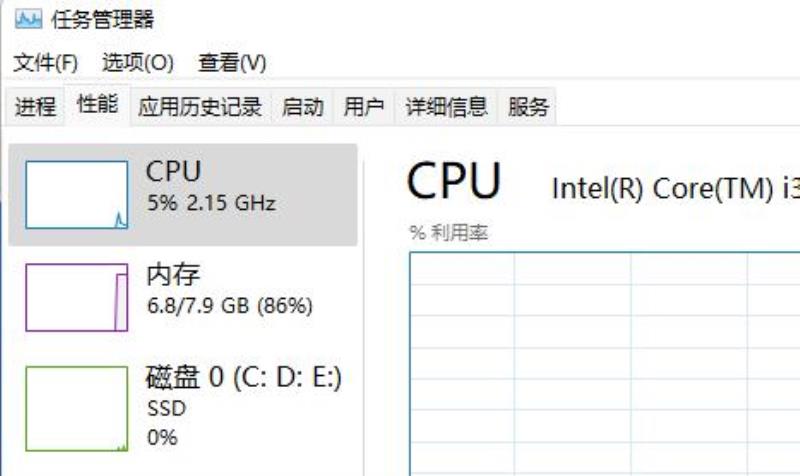The image size is (800, 476).
Task: Switch to the 用户 tab
Action: tap(364, 107)
